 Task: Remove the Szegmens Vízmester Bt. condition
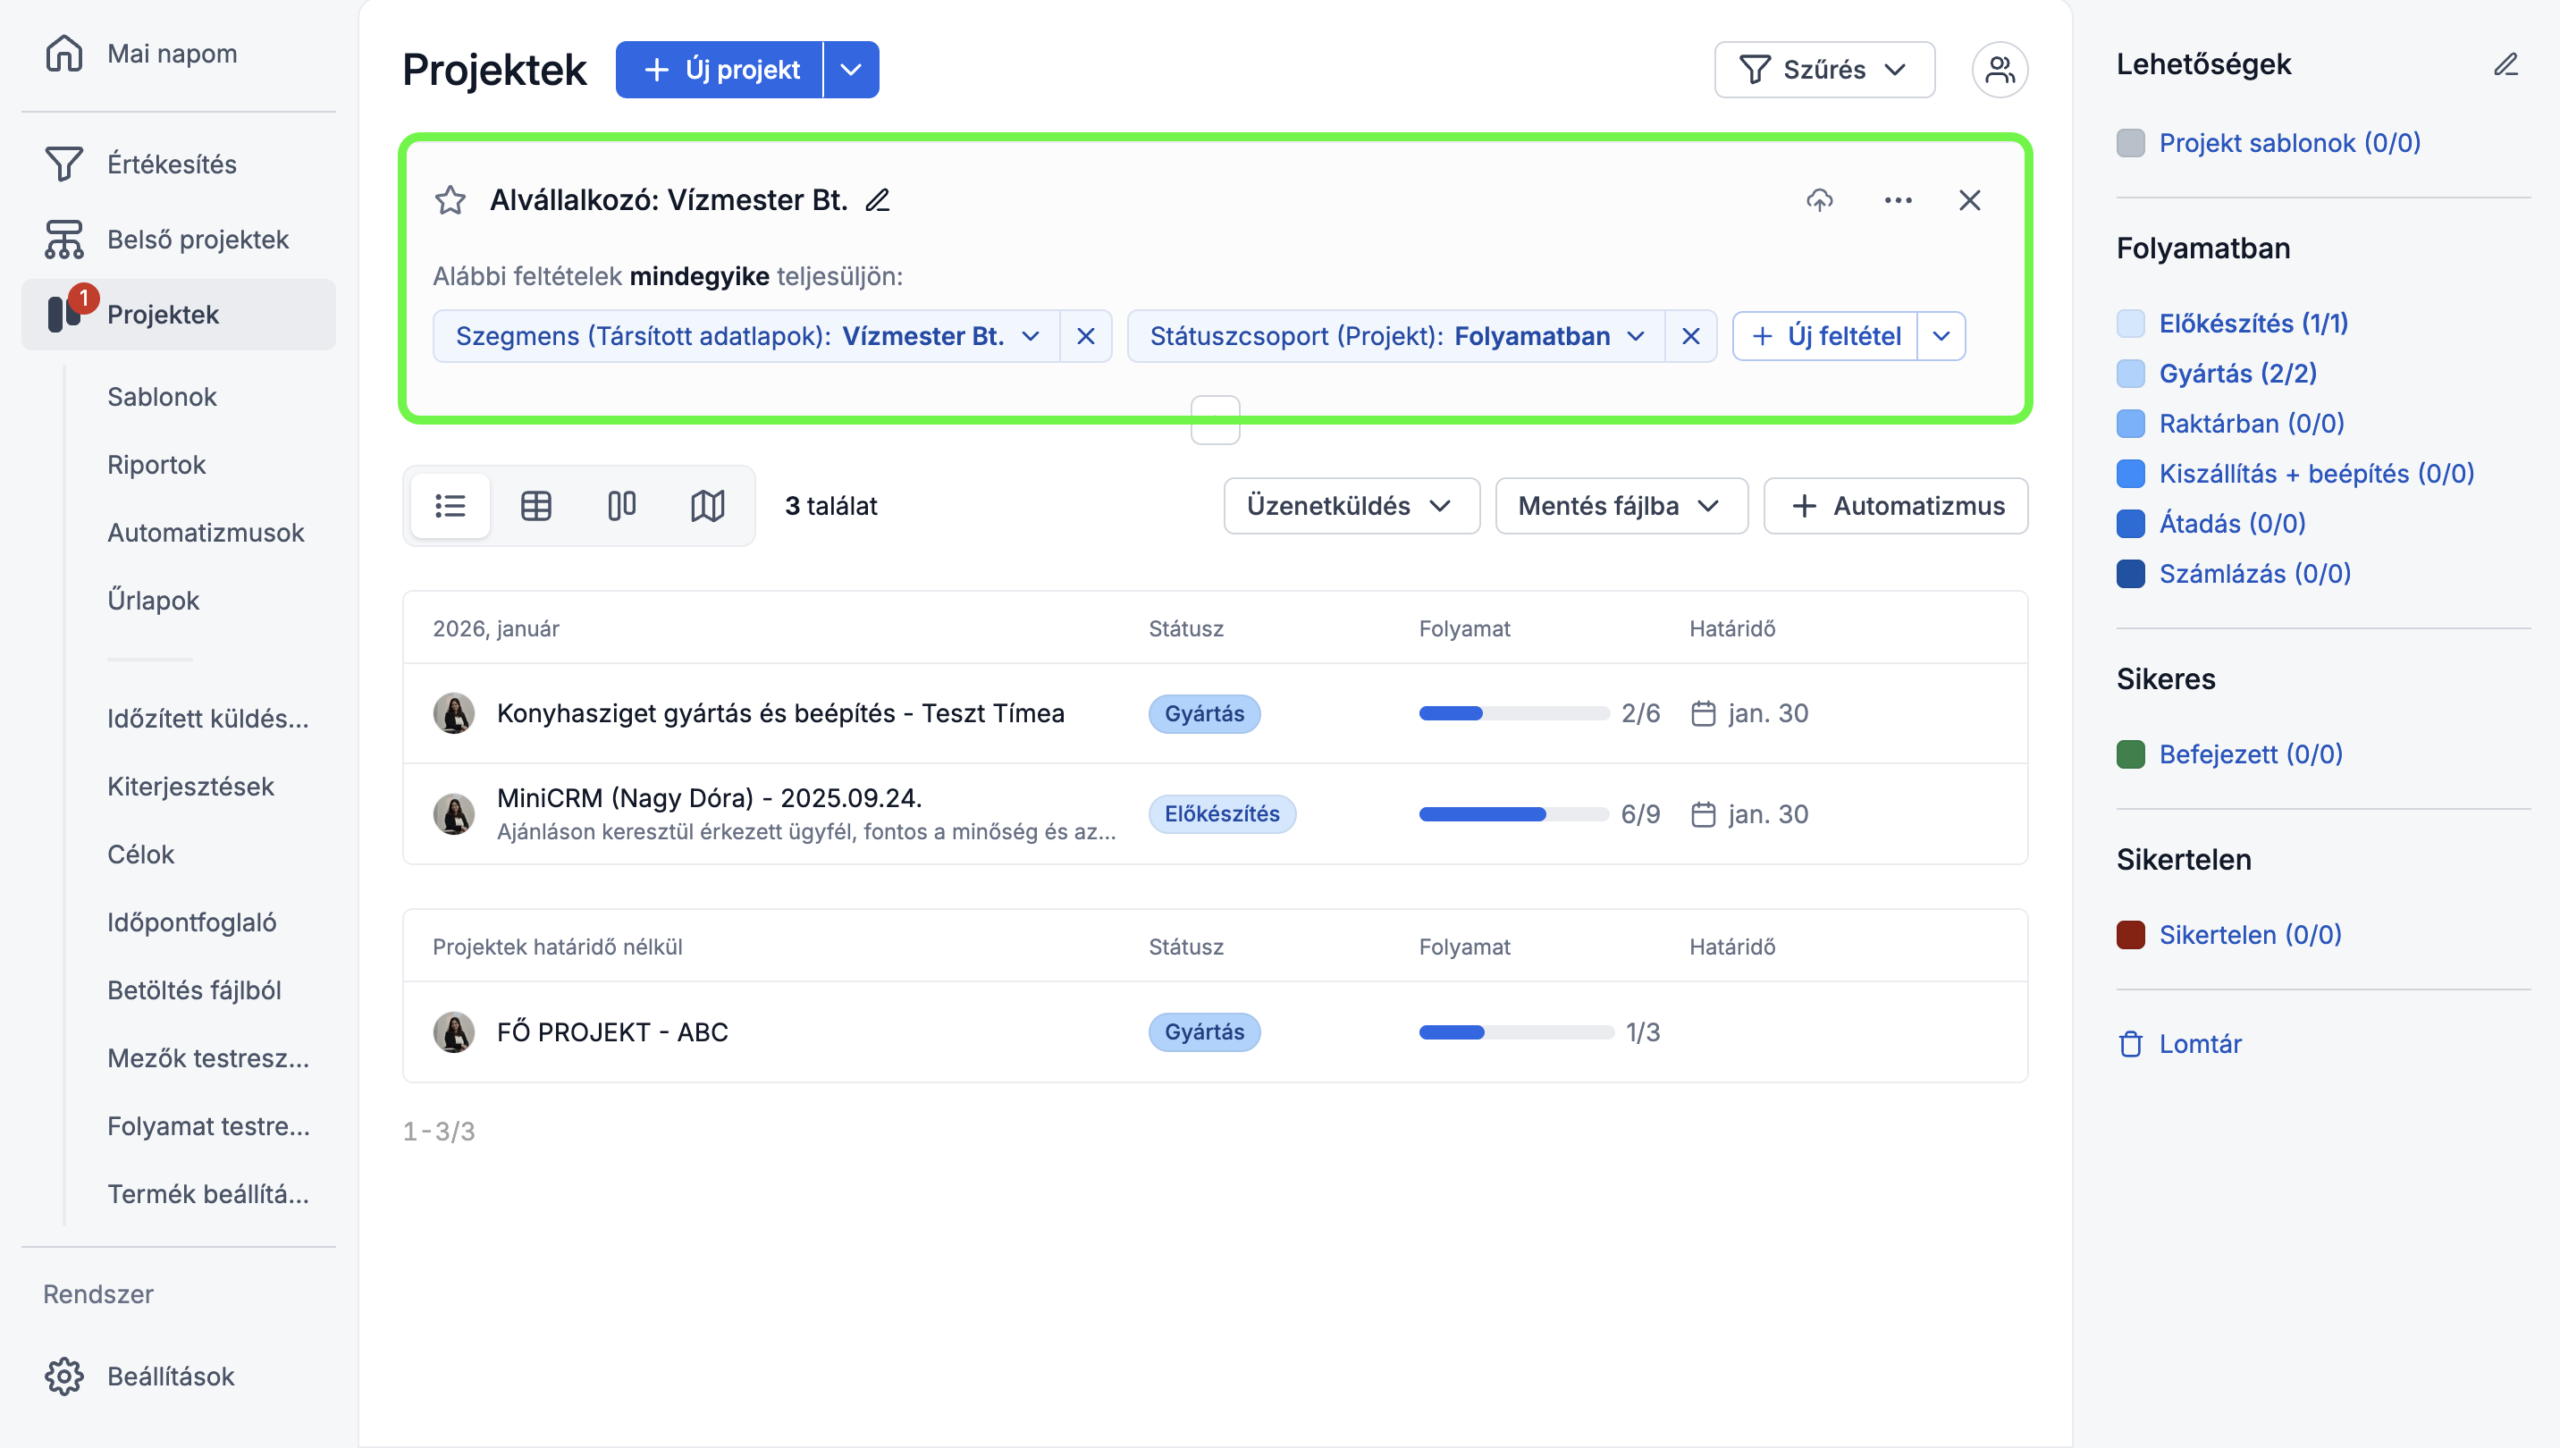[x=1085, y=336]
